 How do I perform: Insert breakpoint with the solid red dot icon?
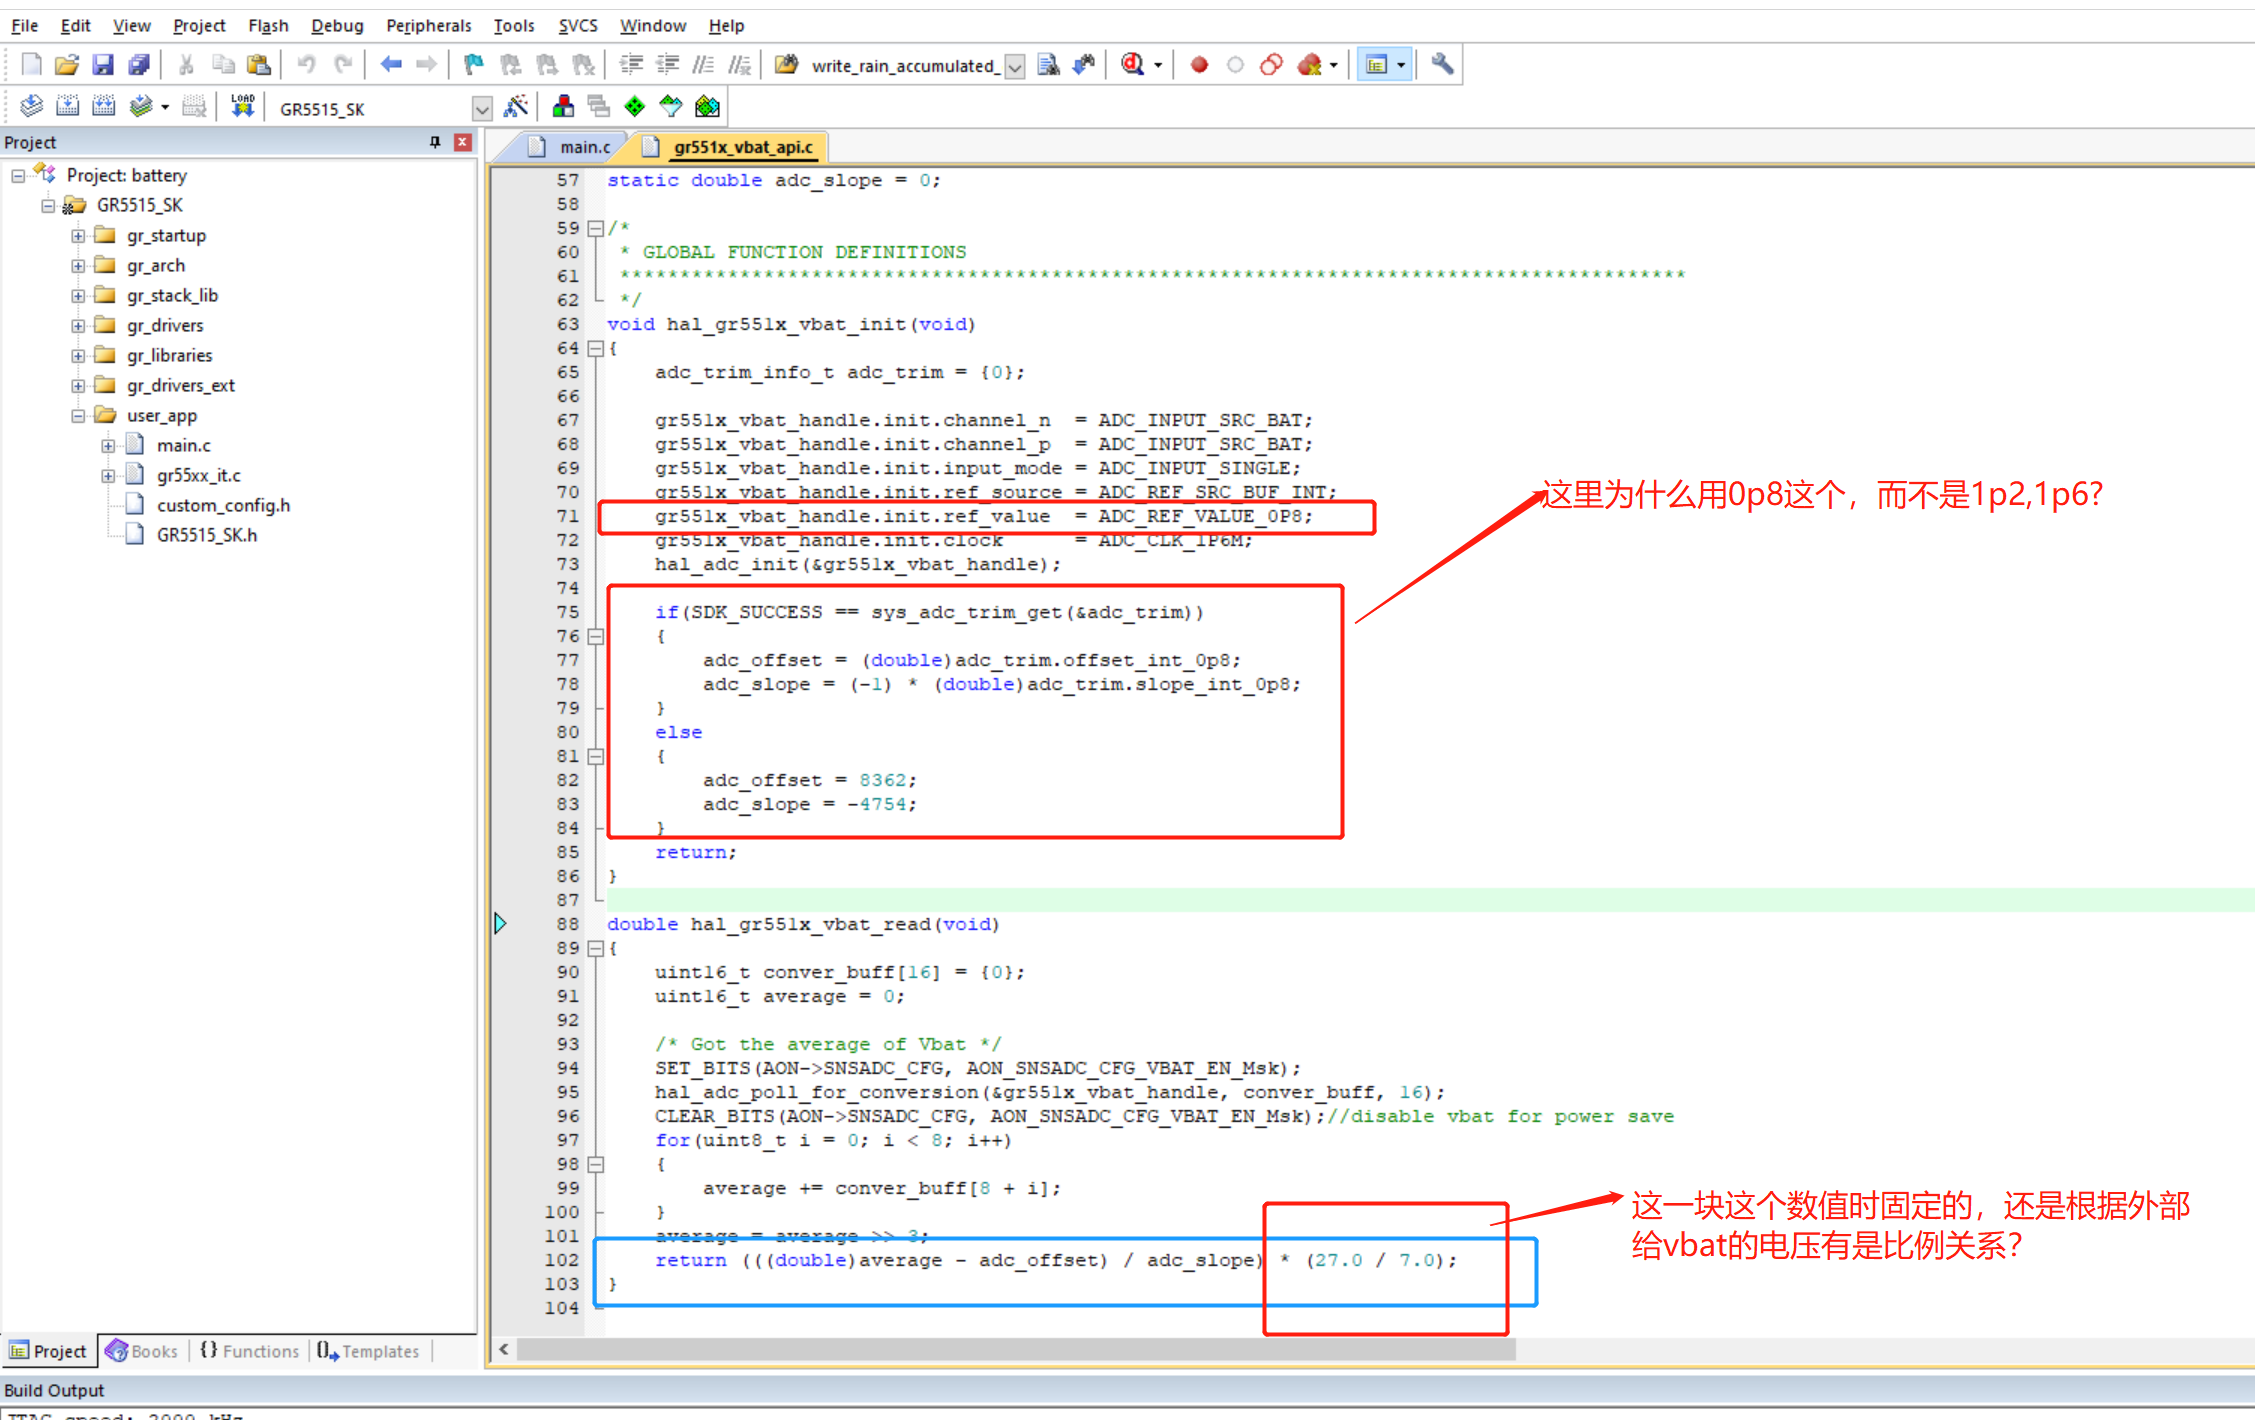coord(1199,65)
